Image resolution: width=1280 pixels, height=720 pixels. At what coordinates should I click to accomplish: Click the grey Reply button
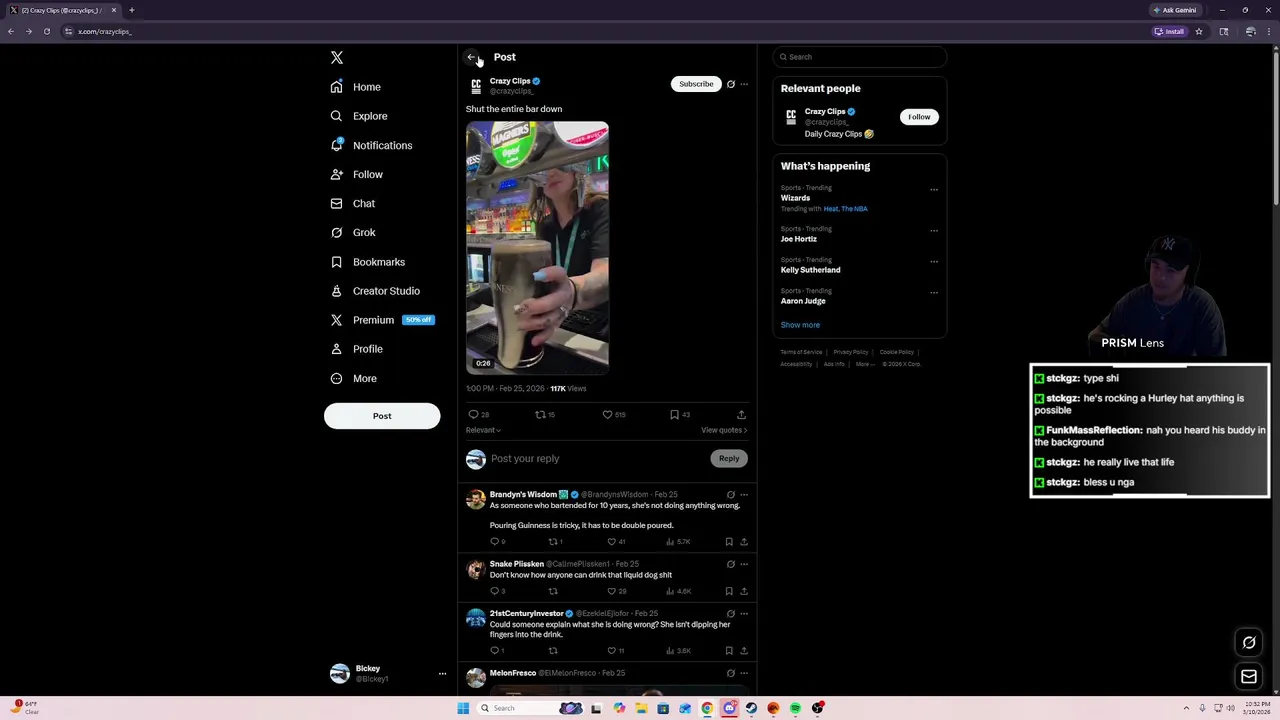(x=729, y=458)
